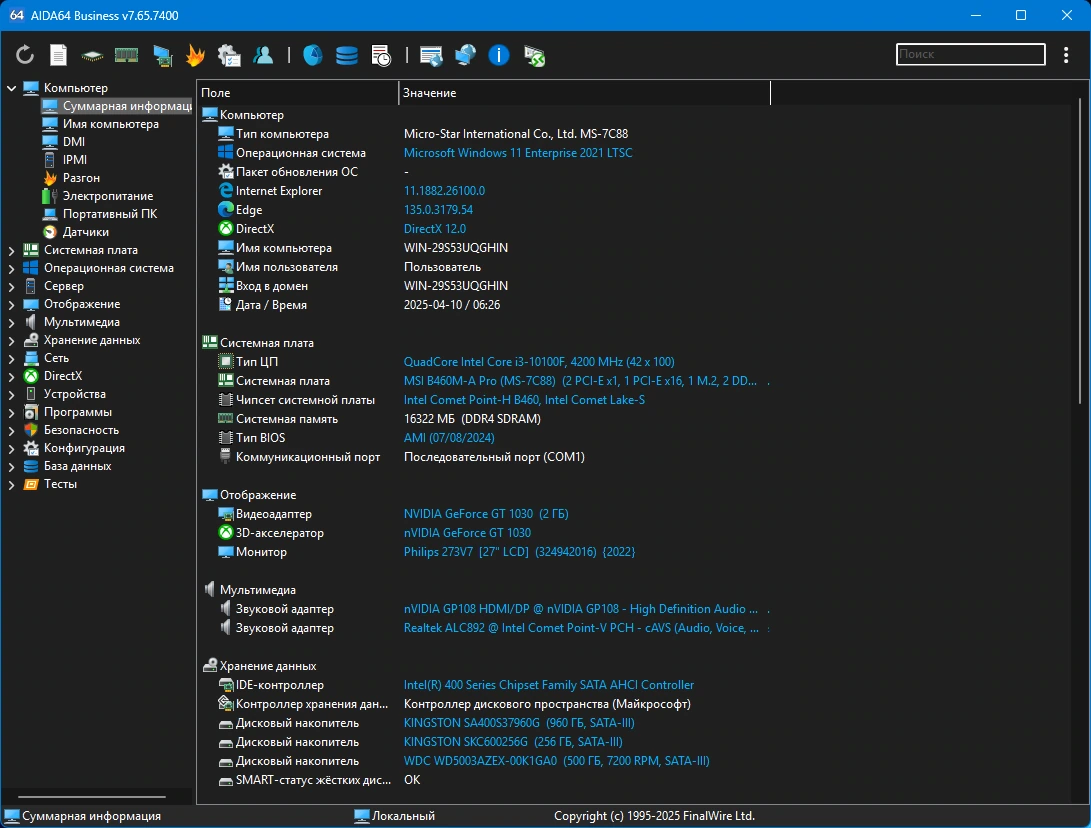Viewport: 1091px width, 828px height.
Task: Open the three-dot menu near search
Action: point(1066,55)
